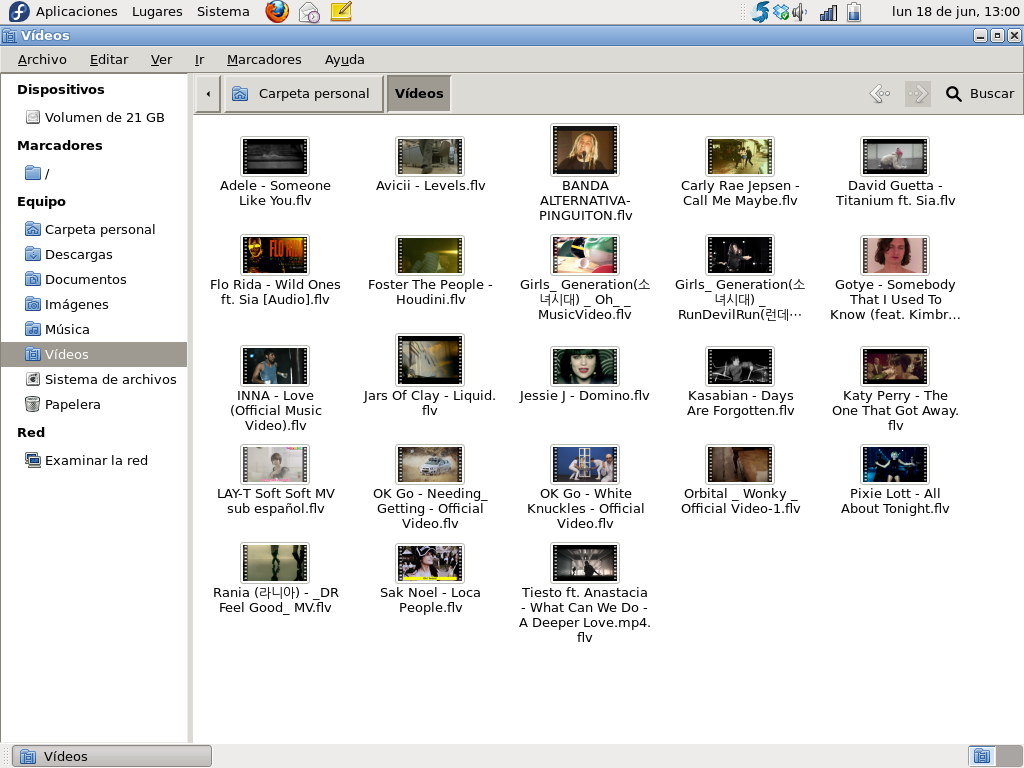The image size is (1024, 768).
Task: Open the Editar menu
Action: [x=108, y=59]
